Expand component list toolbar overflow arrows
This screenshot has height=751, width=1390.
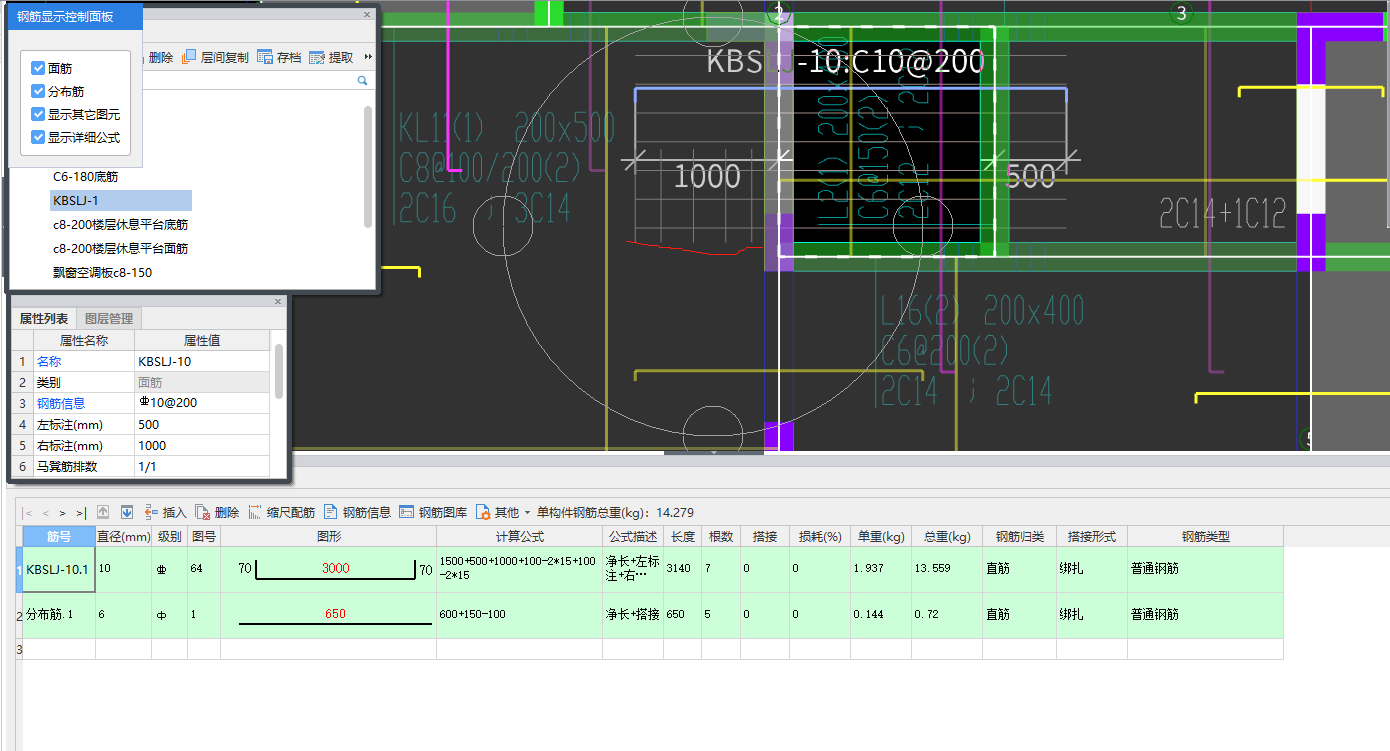point(368,57)
